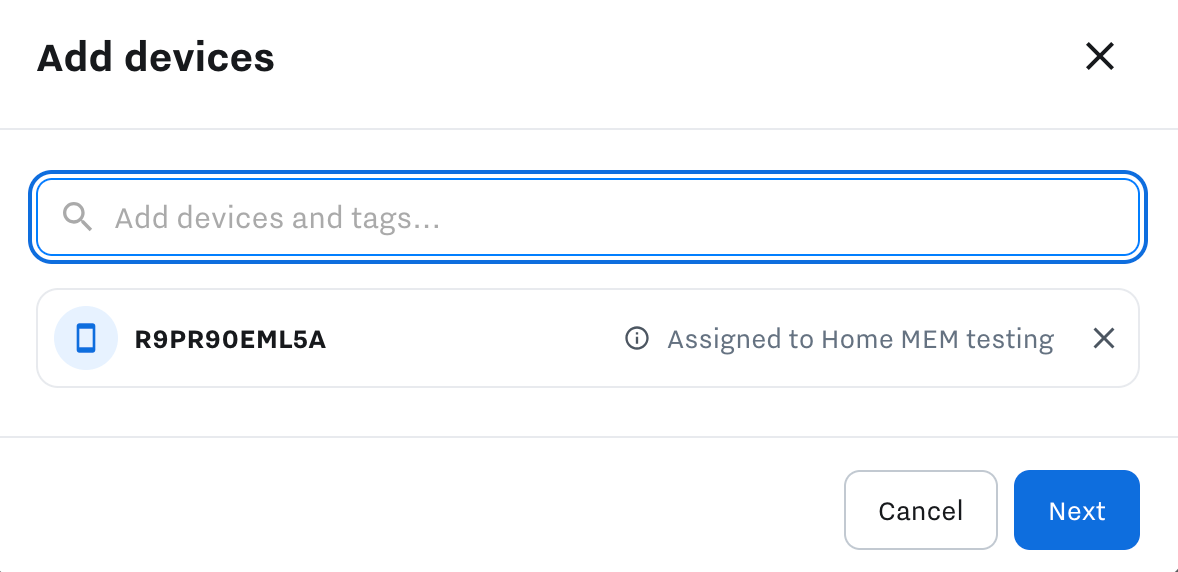
Task: Click the Add devices dialog title
Action: pyautogui.click(x=156, y=58)
